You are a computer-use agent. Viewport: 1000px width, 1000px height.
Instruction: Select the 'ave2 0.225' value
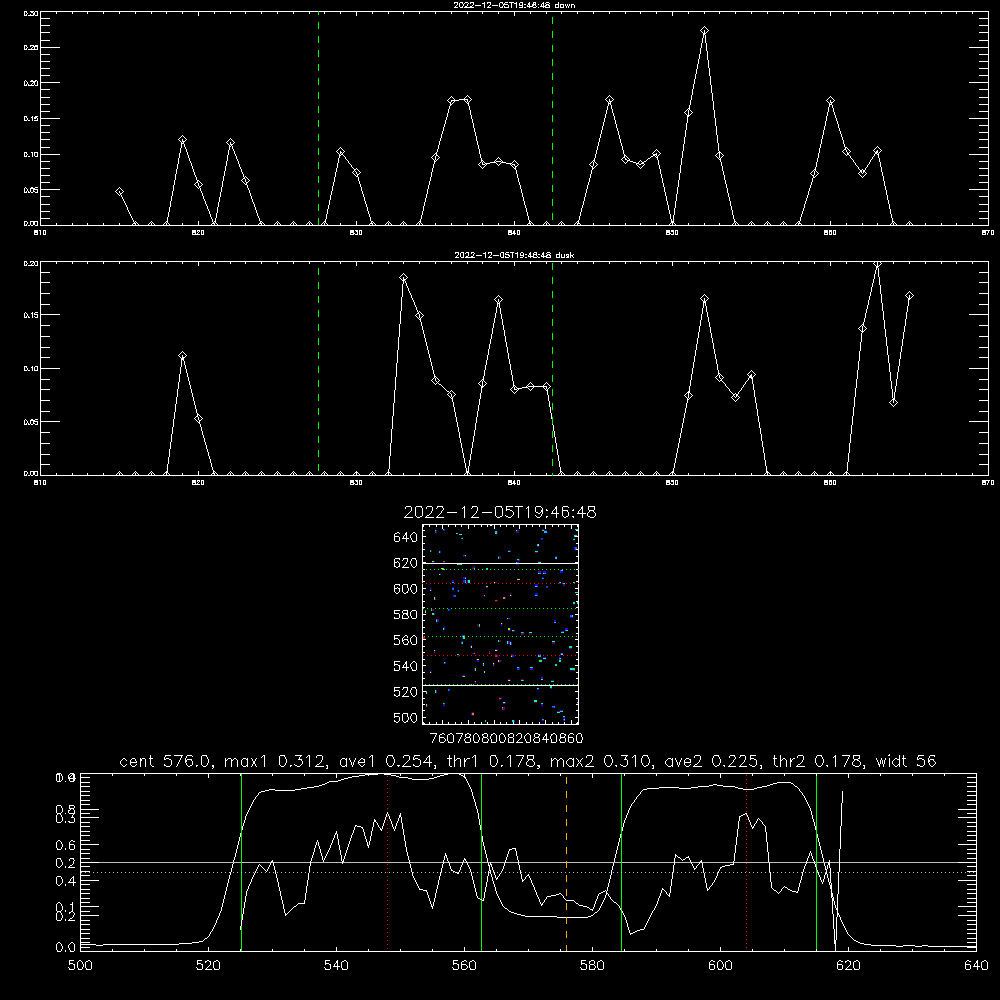710,761
